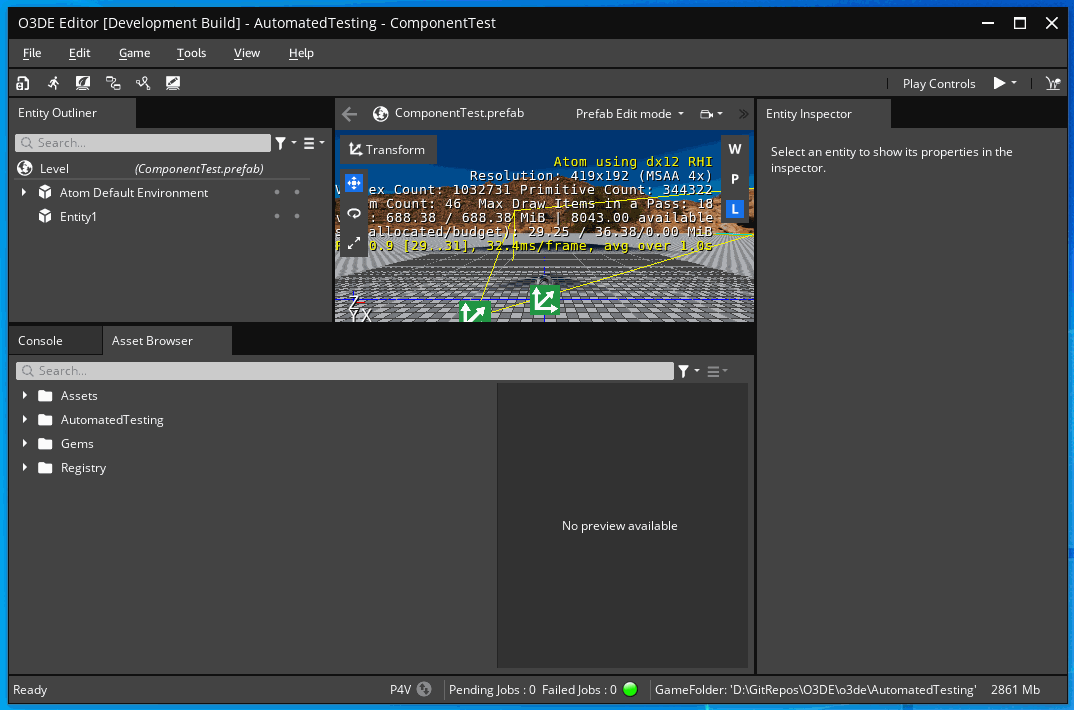Switch to Parent space with P button
This screenshot has width=1074, height=710.
point(735,179)
